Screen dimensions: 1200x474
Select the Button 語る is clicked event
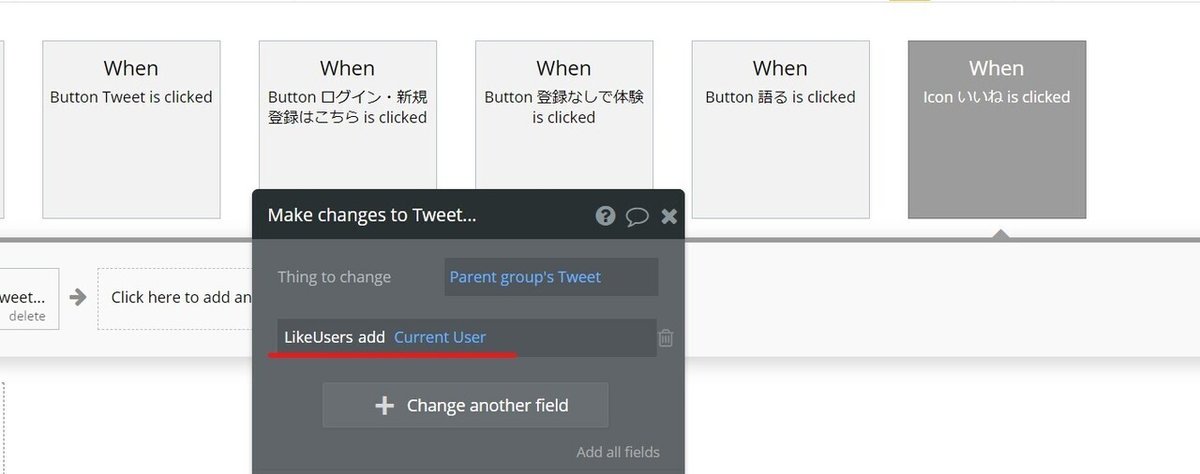tap(780, 129)
